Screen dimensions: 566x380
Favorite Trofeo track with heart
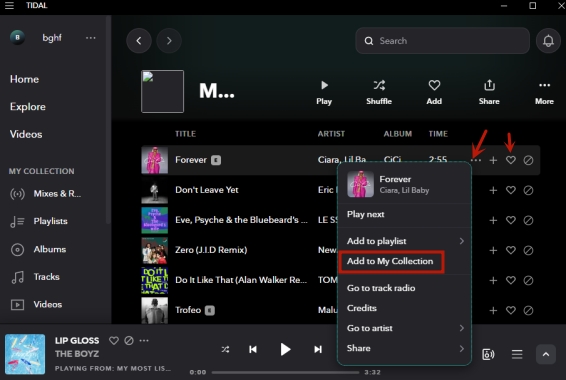click(510, 310)
